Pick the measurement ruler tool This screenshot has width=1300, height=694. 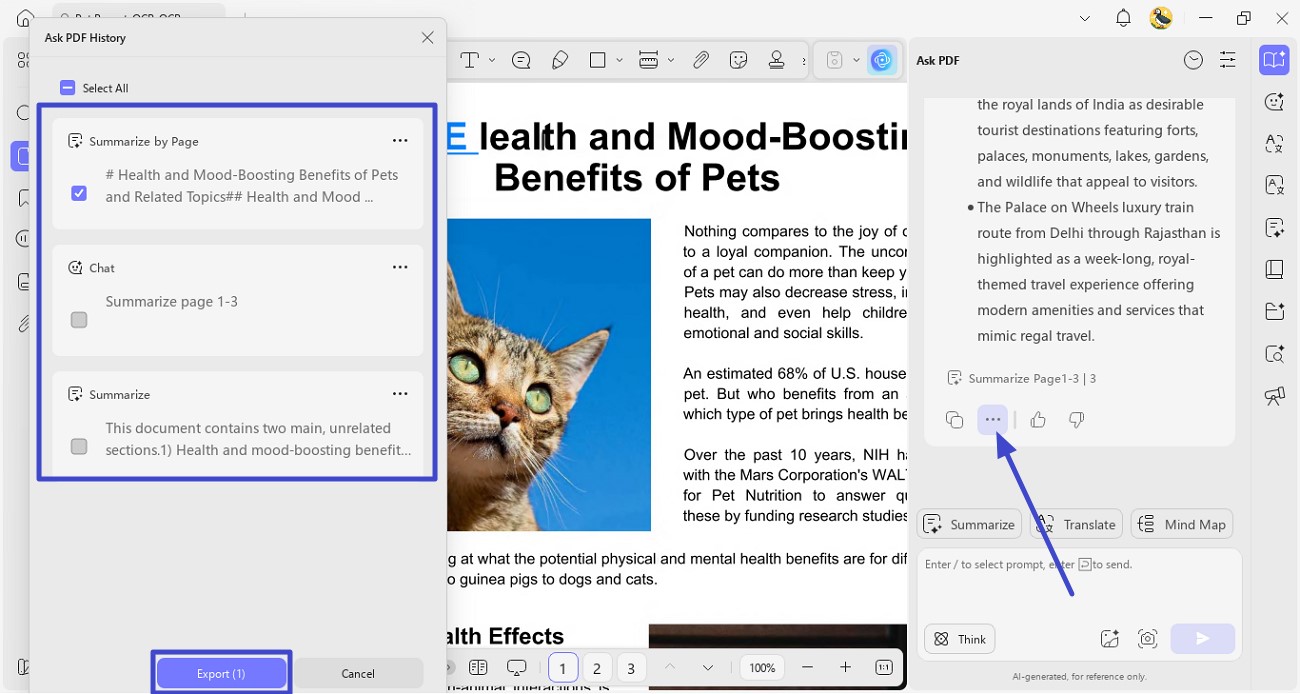(648, 60)
